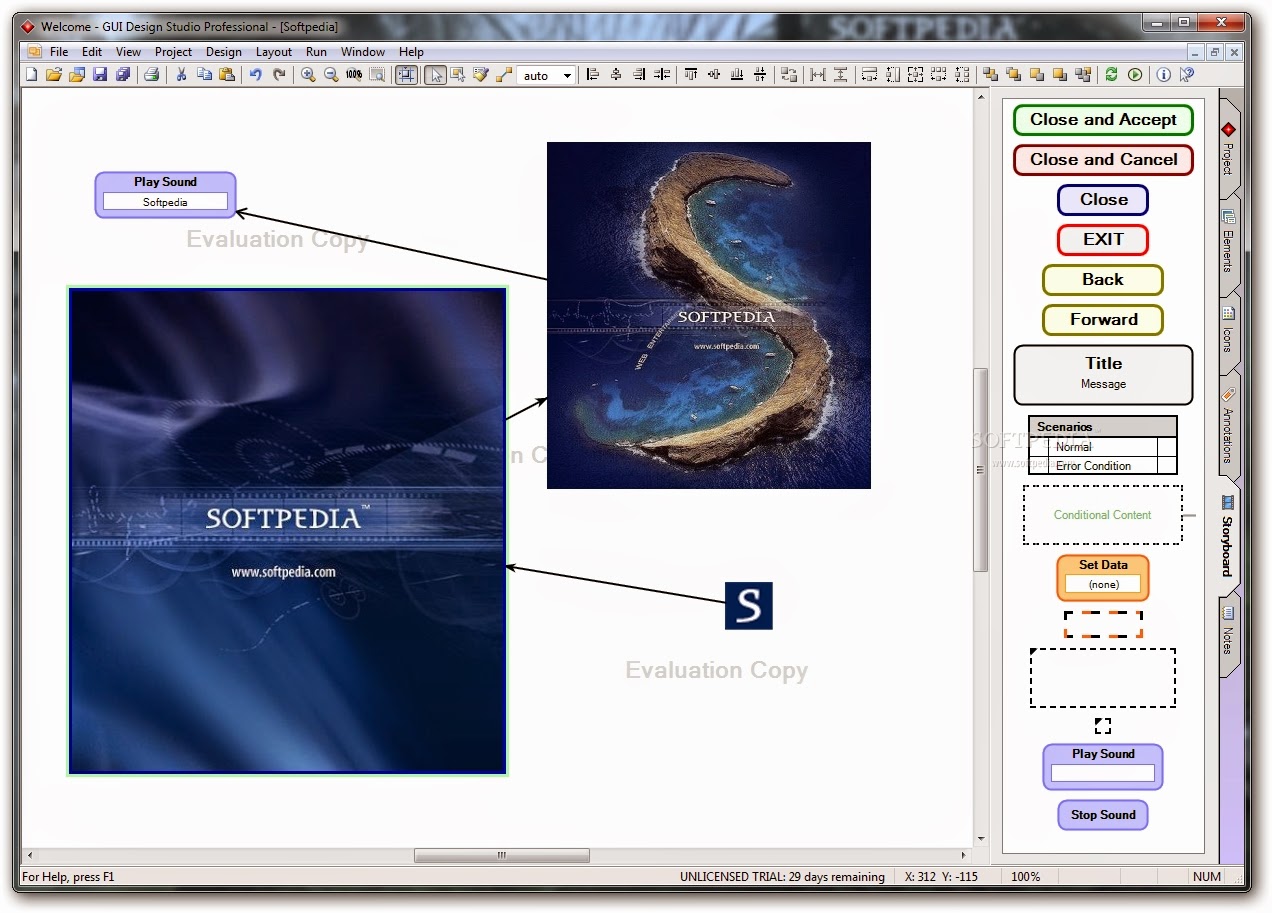This screenshot has height=913, width=1272.
Task: Run the project with the green play icon
Action: point(1135,74)
